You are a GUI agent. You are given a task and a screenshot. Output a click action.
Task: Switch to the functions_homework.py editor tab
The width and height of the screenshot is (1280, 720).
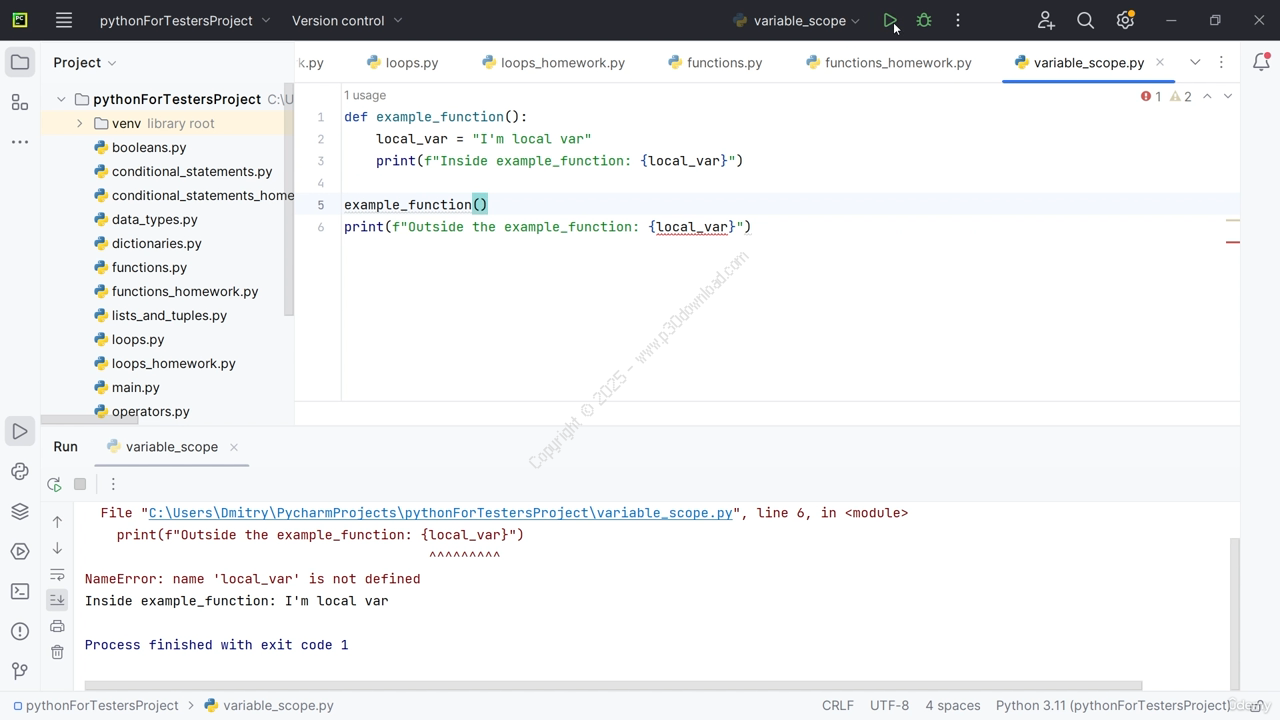point(888,62)
